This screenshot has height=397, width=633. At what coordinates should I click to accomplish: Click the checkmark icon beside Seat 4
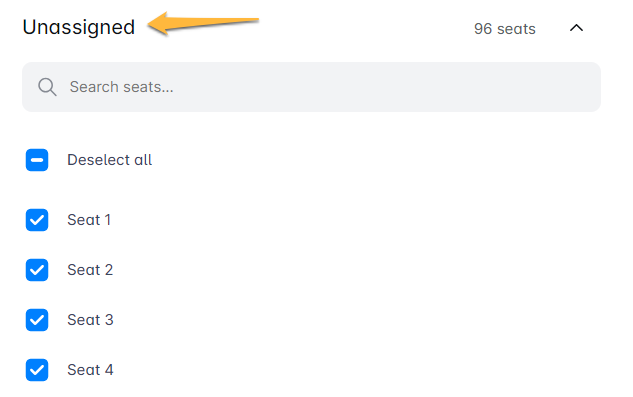[37, 370]
